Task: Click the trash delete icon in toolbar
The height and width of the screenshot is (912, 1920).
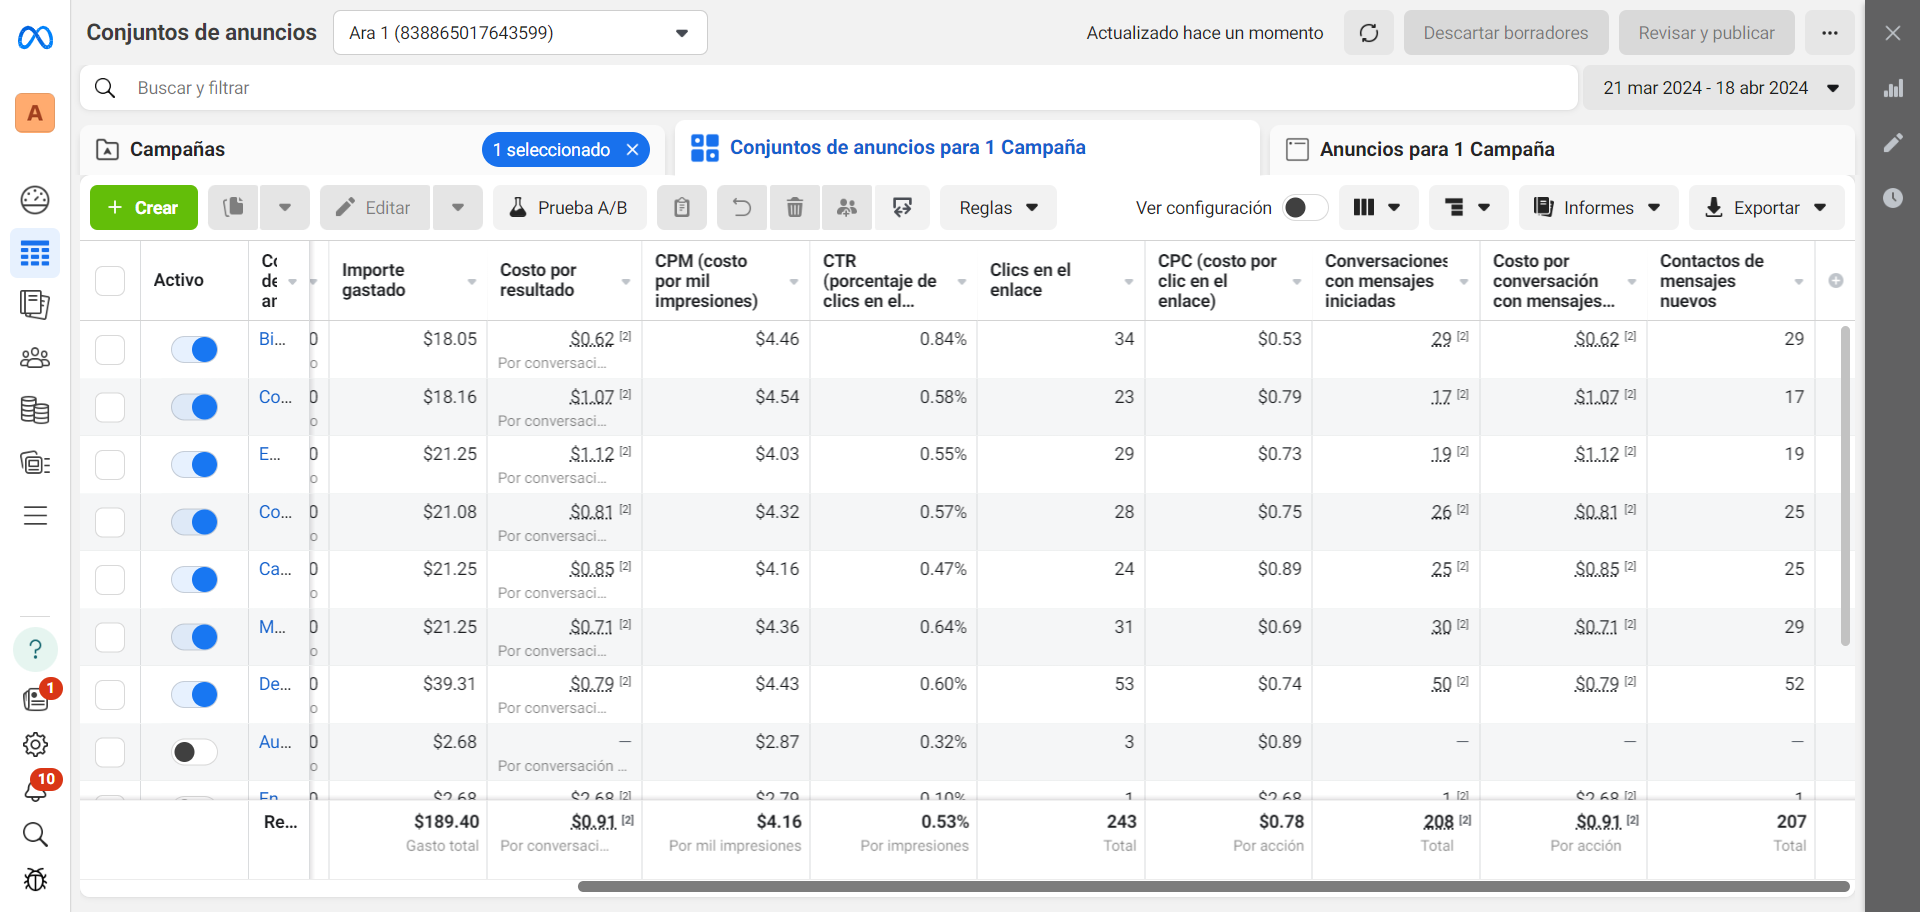Action: 794,207
